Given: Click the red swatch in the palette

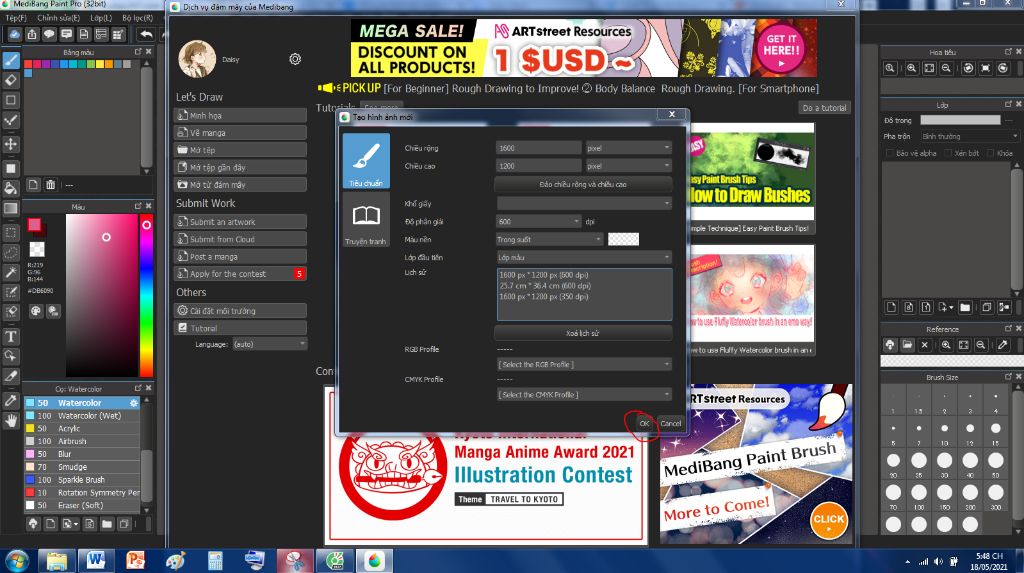Looking at the screenshot, I should point(29,64).
